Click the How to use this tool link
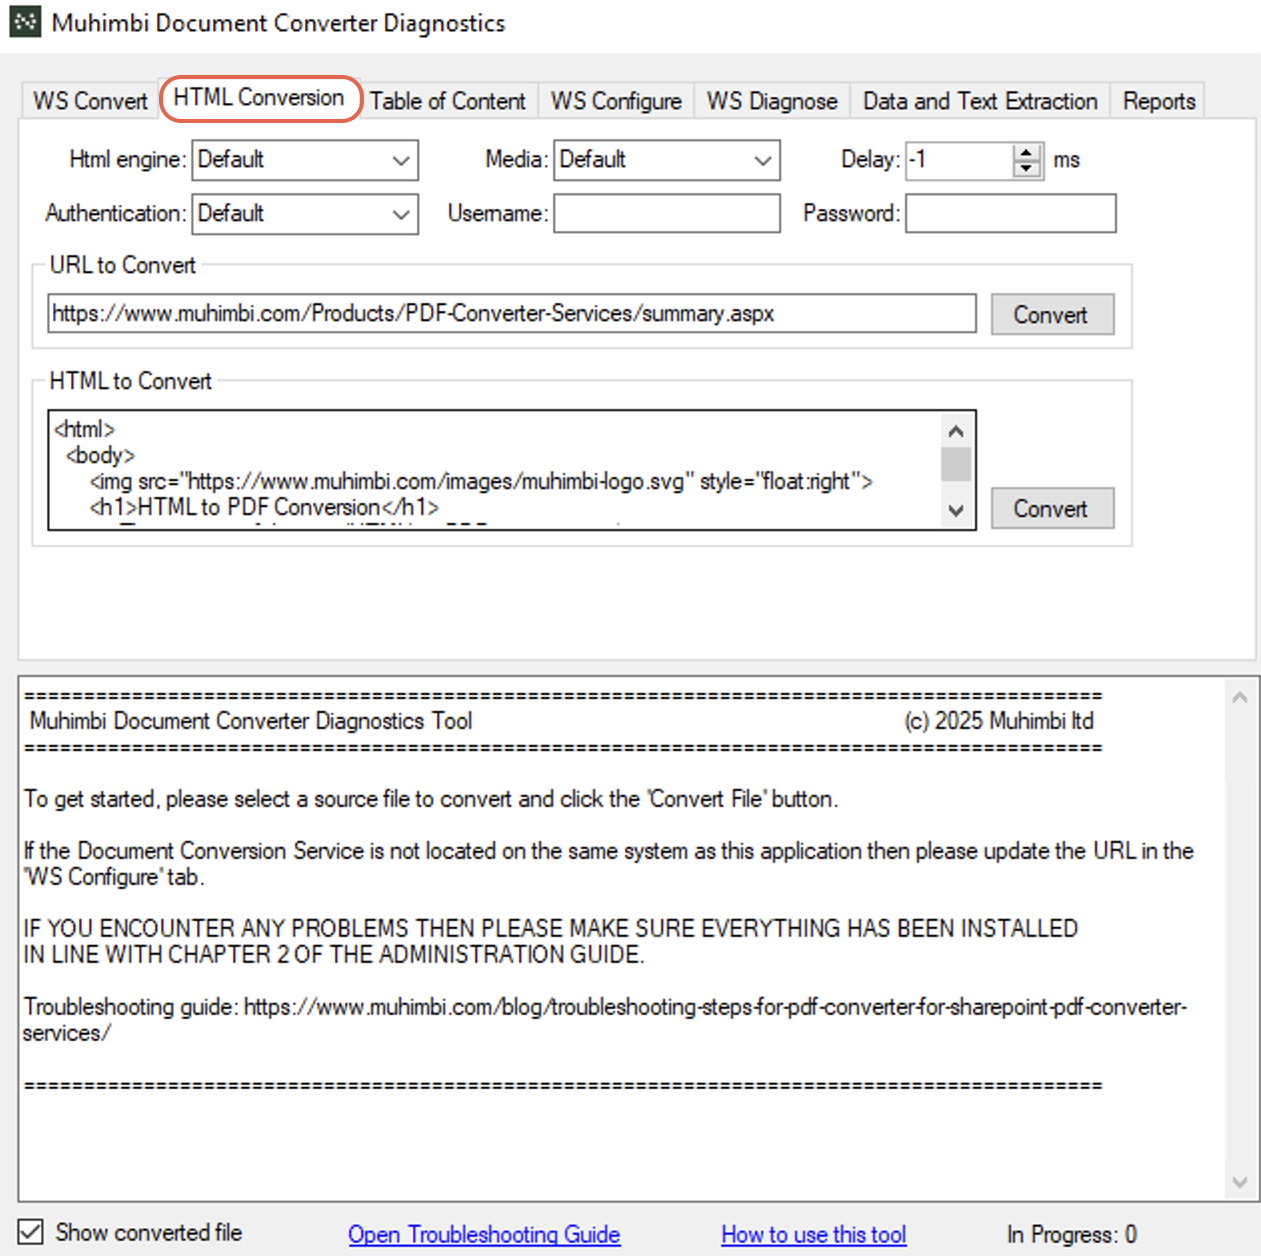Screen dimensions: 1261x1256 click(813, 1234)
